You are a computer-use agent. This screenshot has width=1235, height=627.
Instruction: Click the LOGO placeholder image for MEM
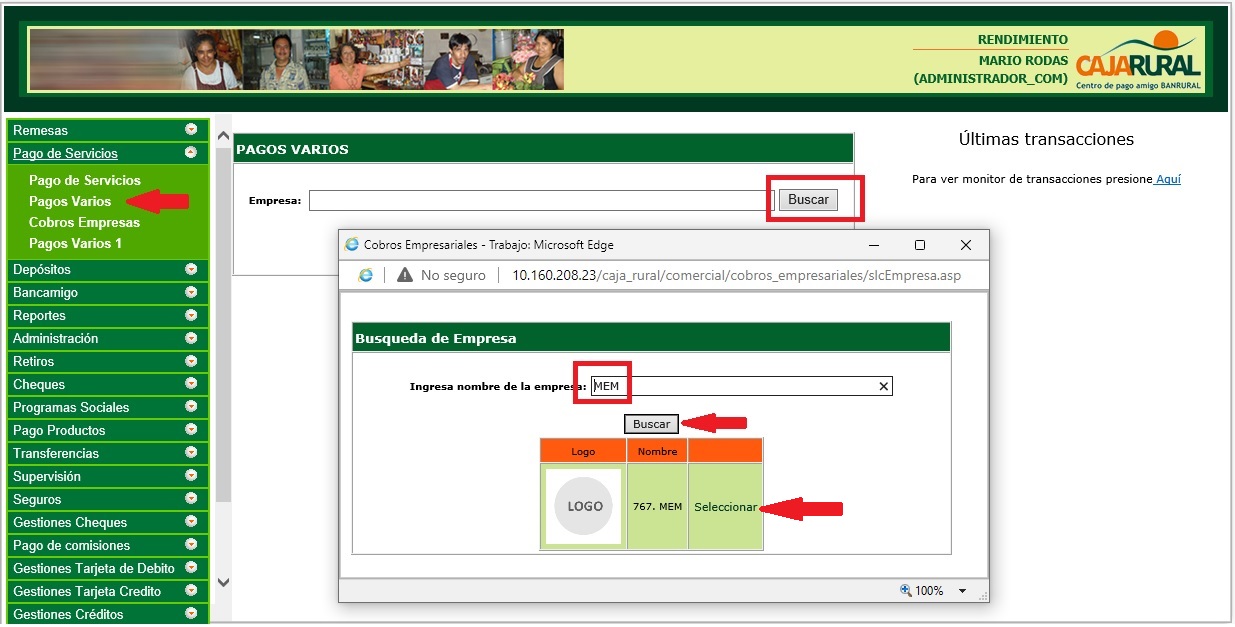[x=584, y=506]
